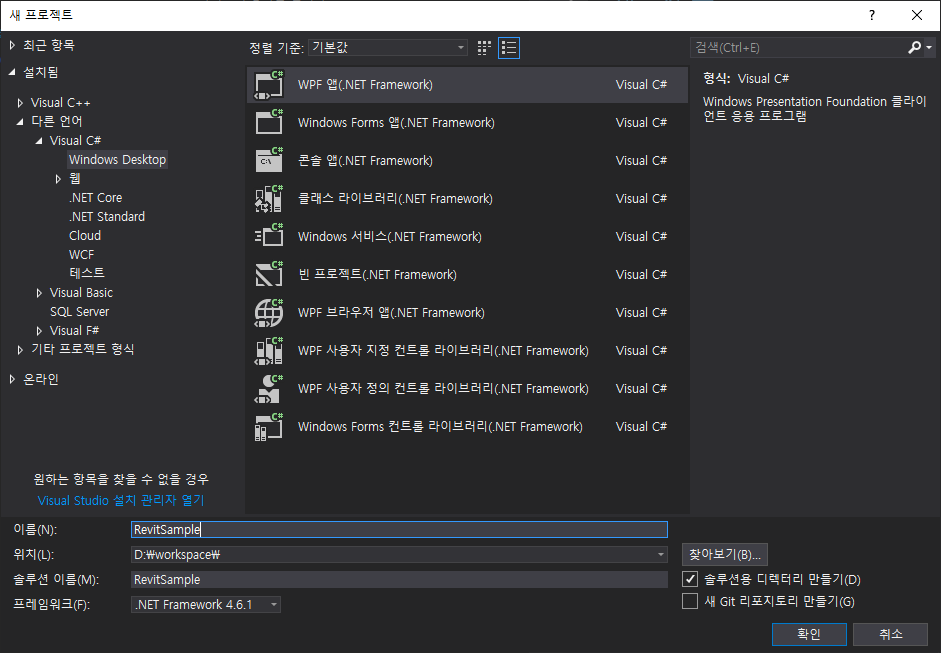Select 클래스 라이브러리(.NET Framework) template name

(395, 199)
